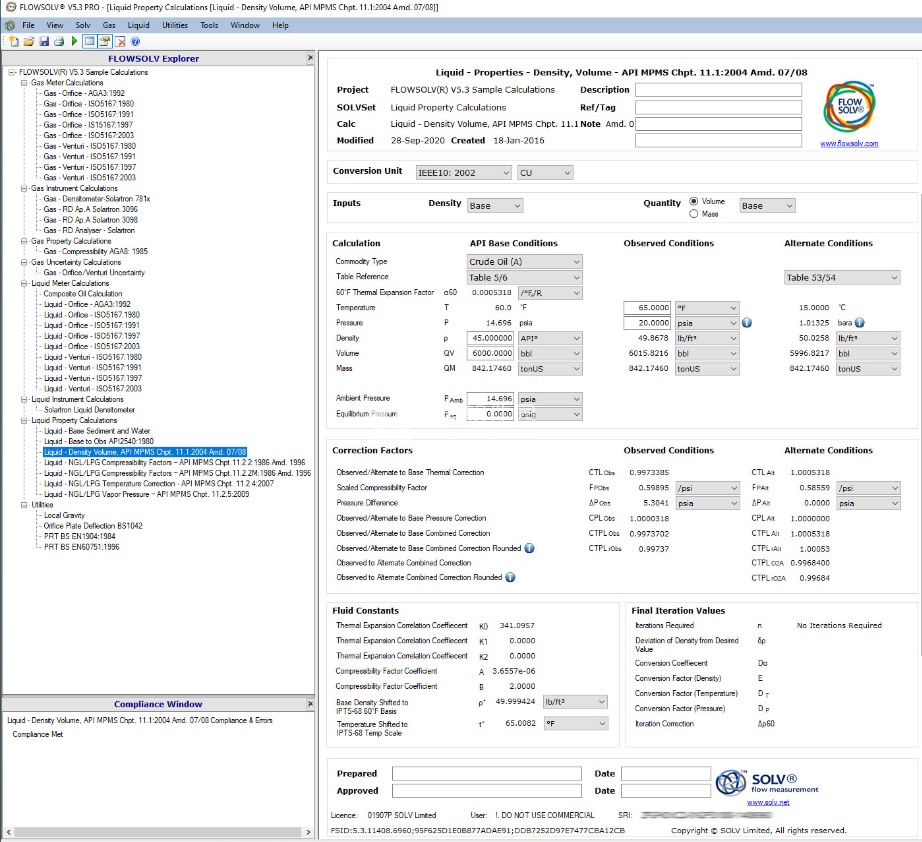922x842 pixels.
Task: Visit the www.flowsolv.com link
Action: point(849,143)
